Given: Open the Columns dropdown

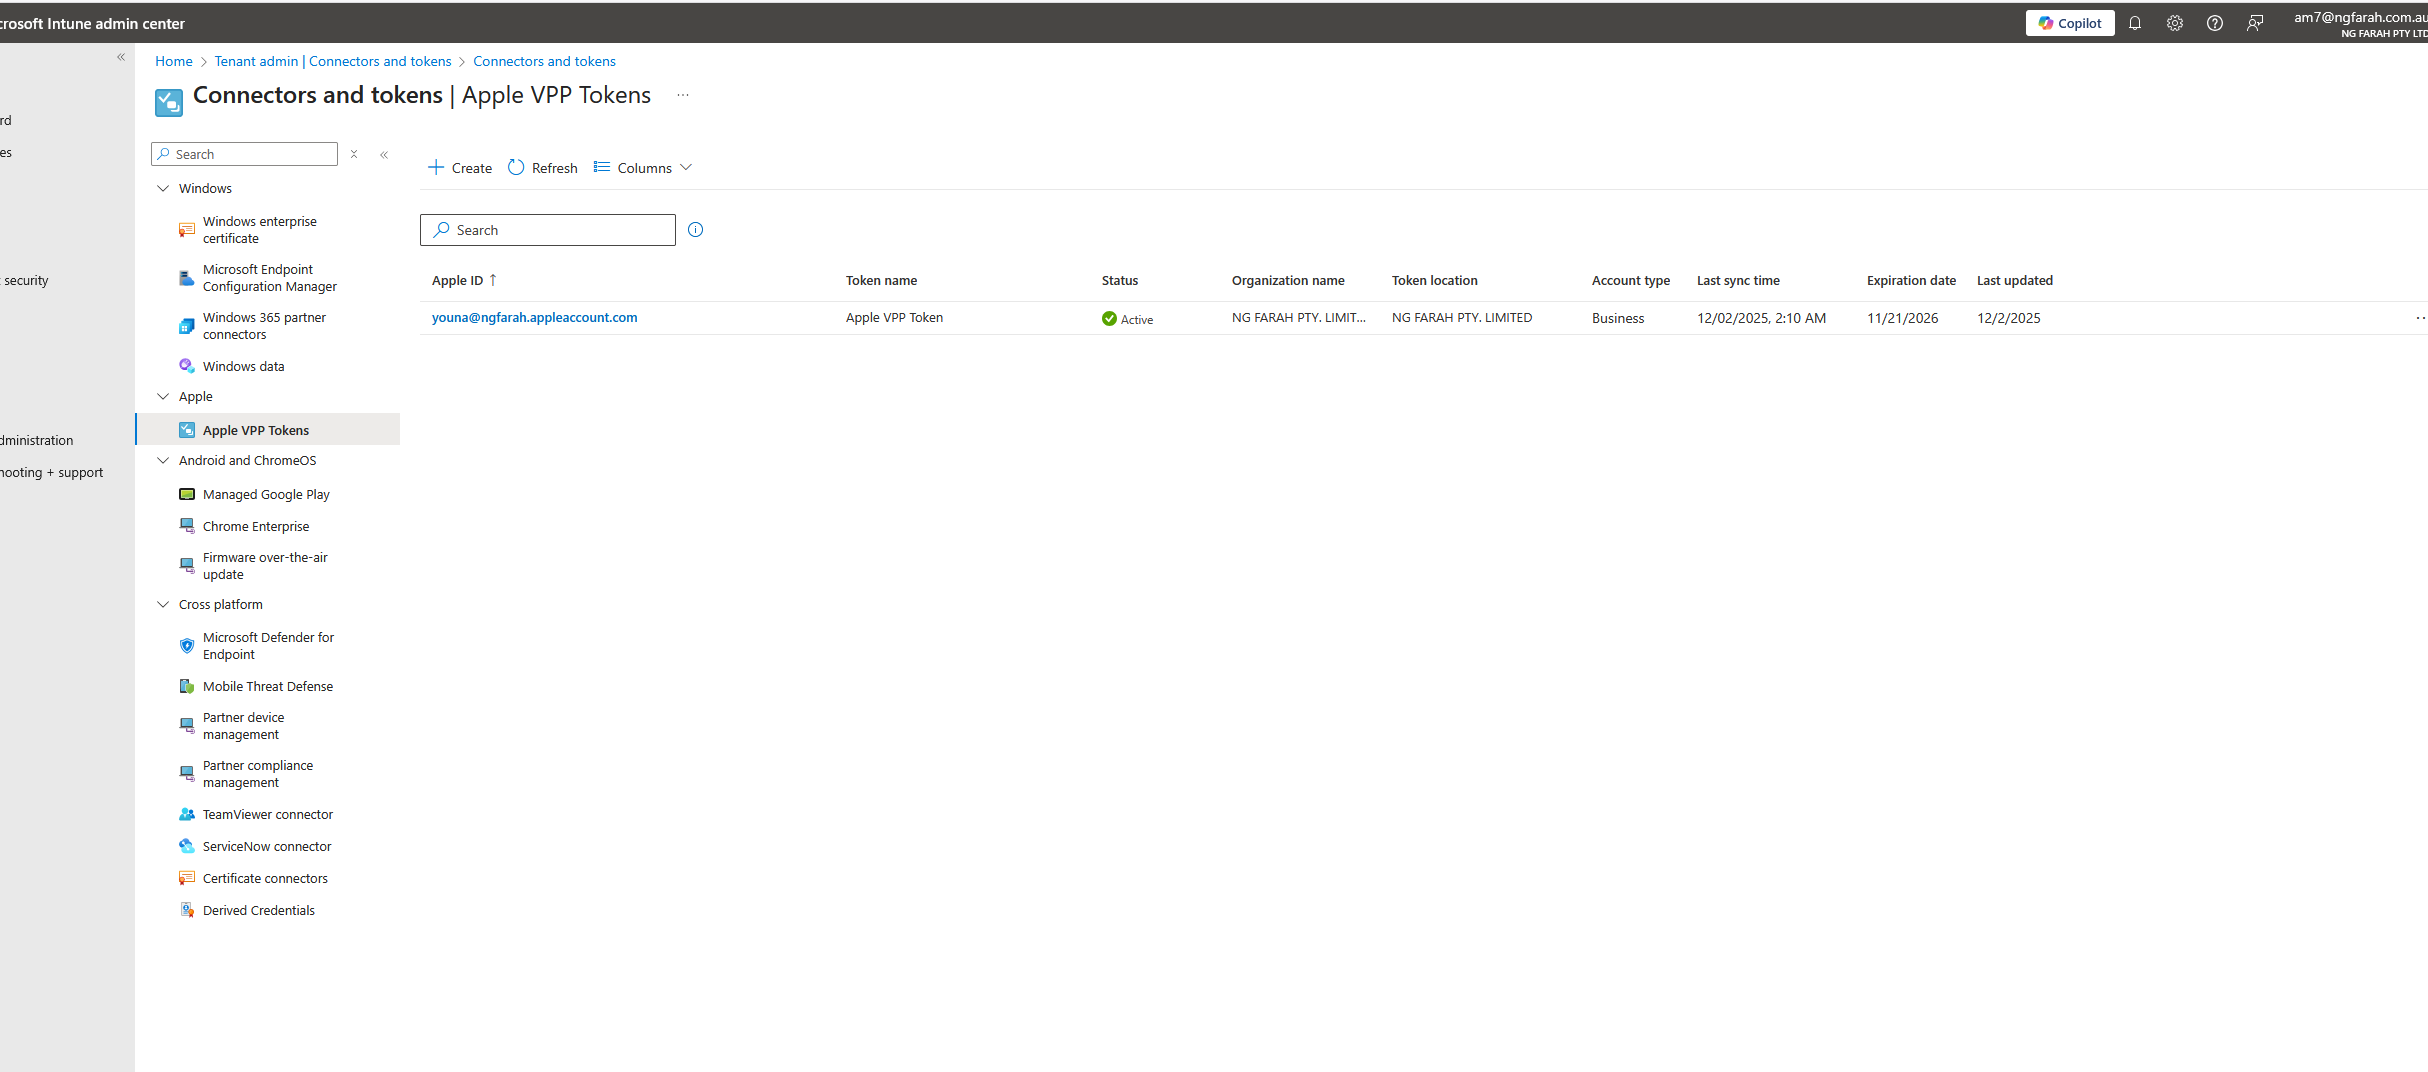Looking at the screenshot, I should point(643,168).
